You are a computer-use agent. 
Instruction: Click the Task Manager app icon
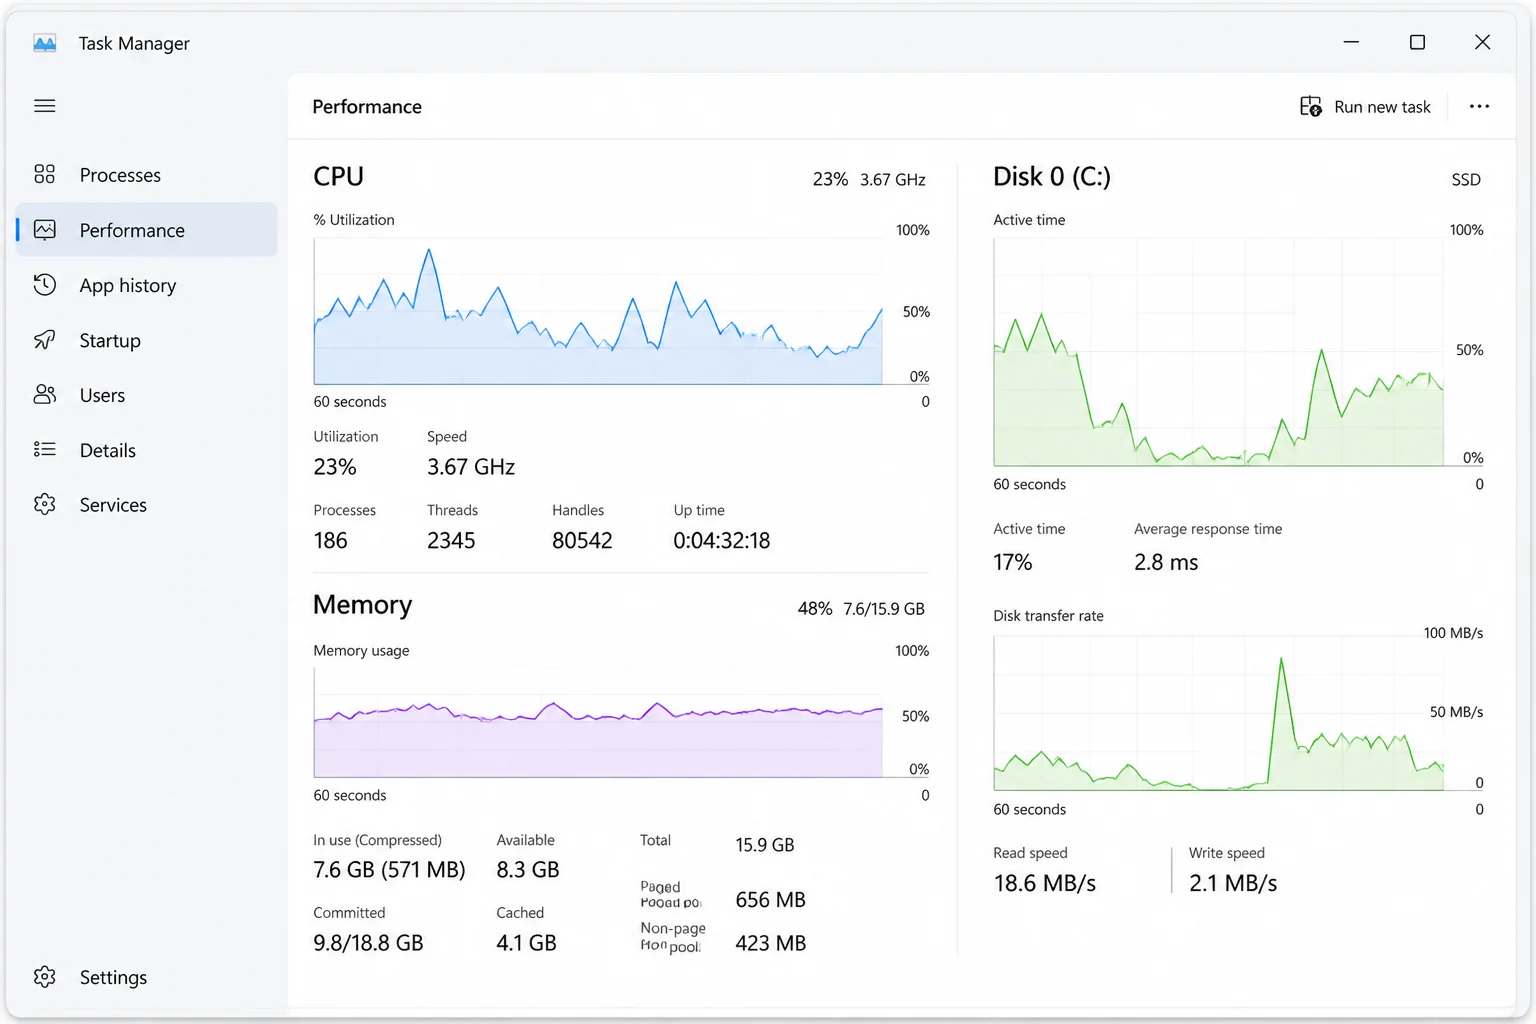(x=45, y=43)
